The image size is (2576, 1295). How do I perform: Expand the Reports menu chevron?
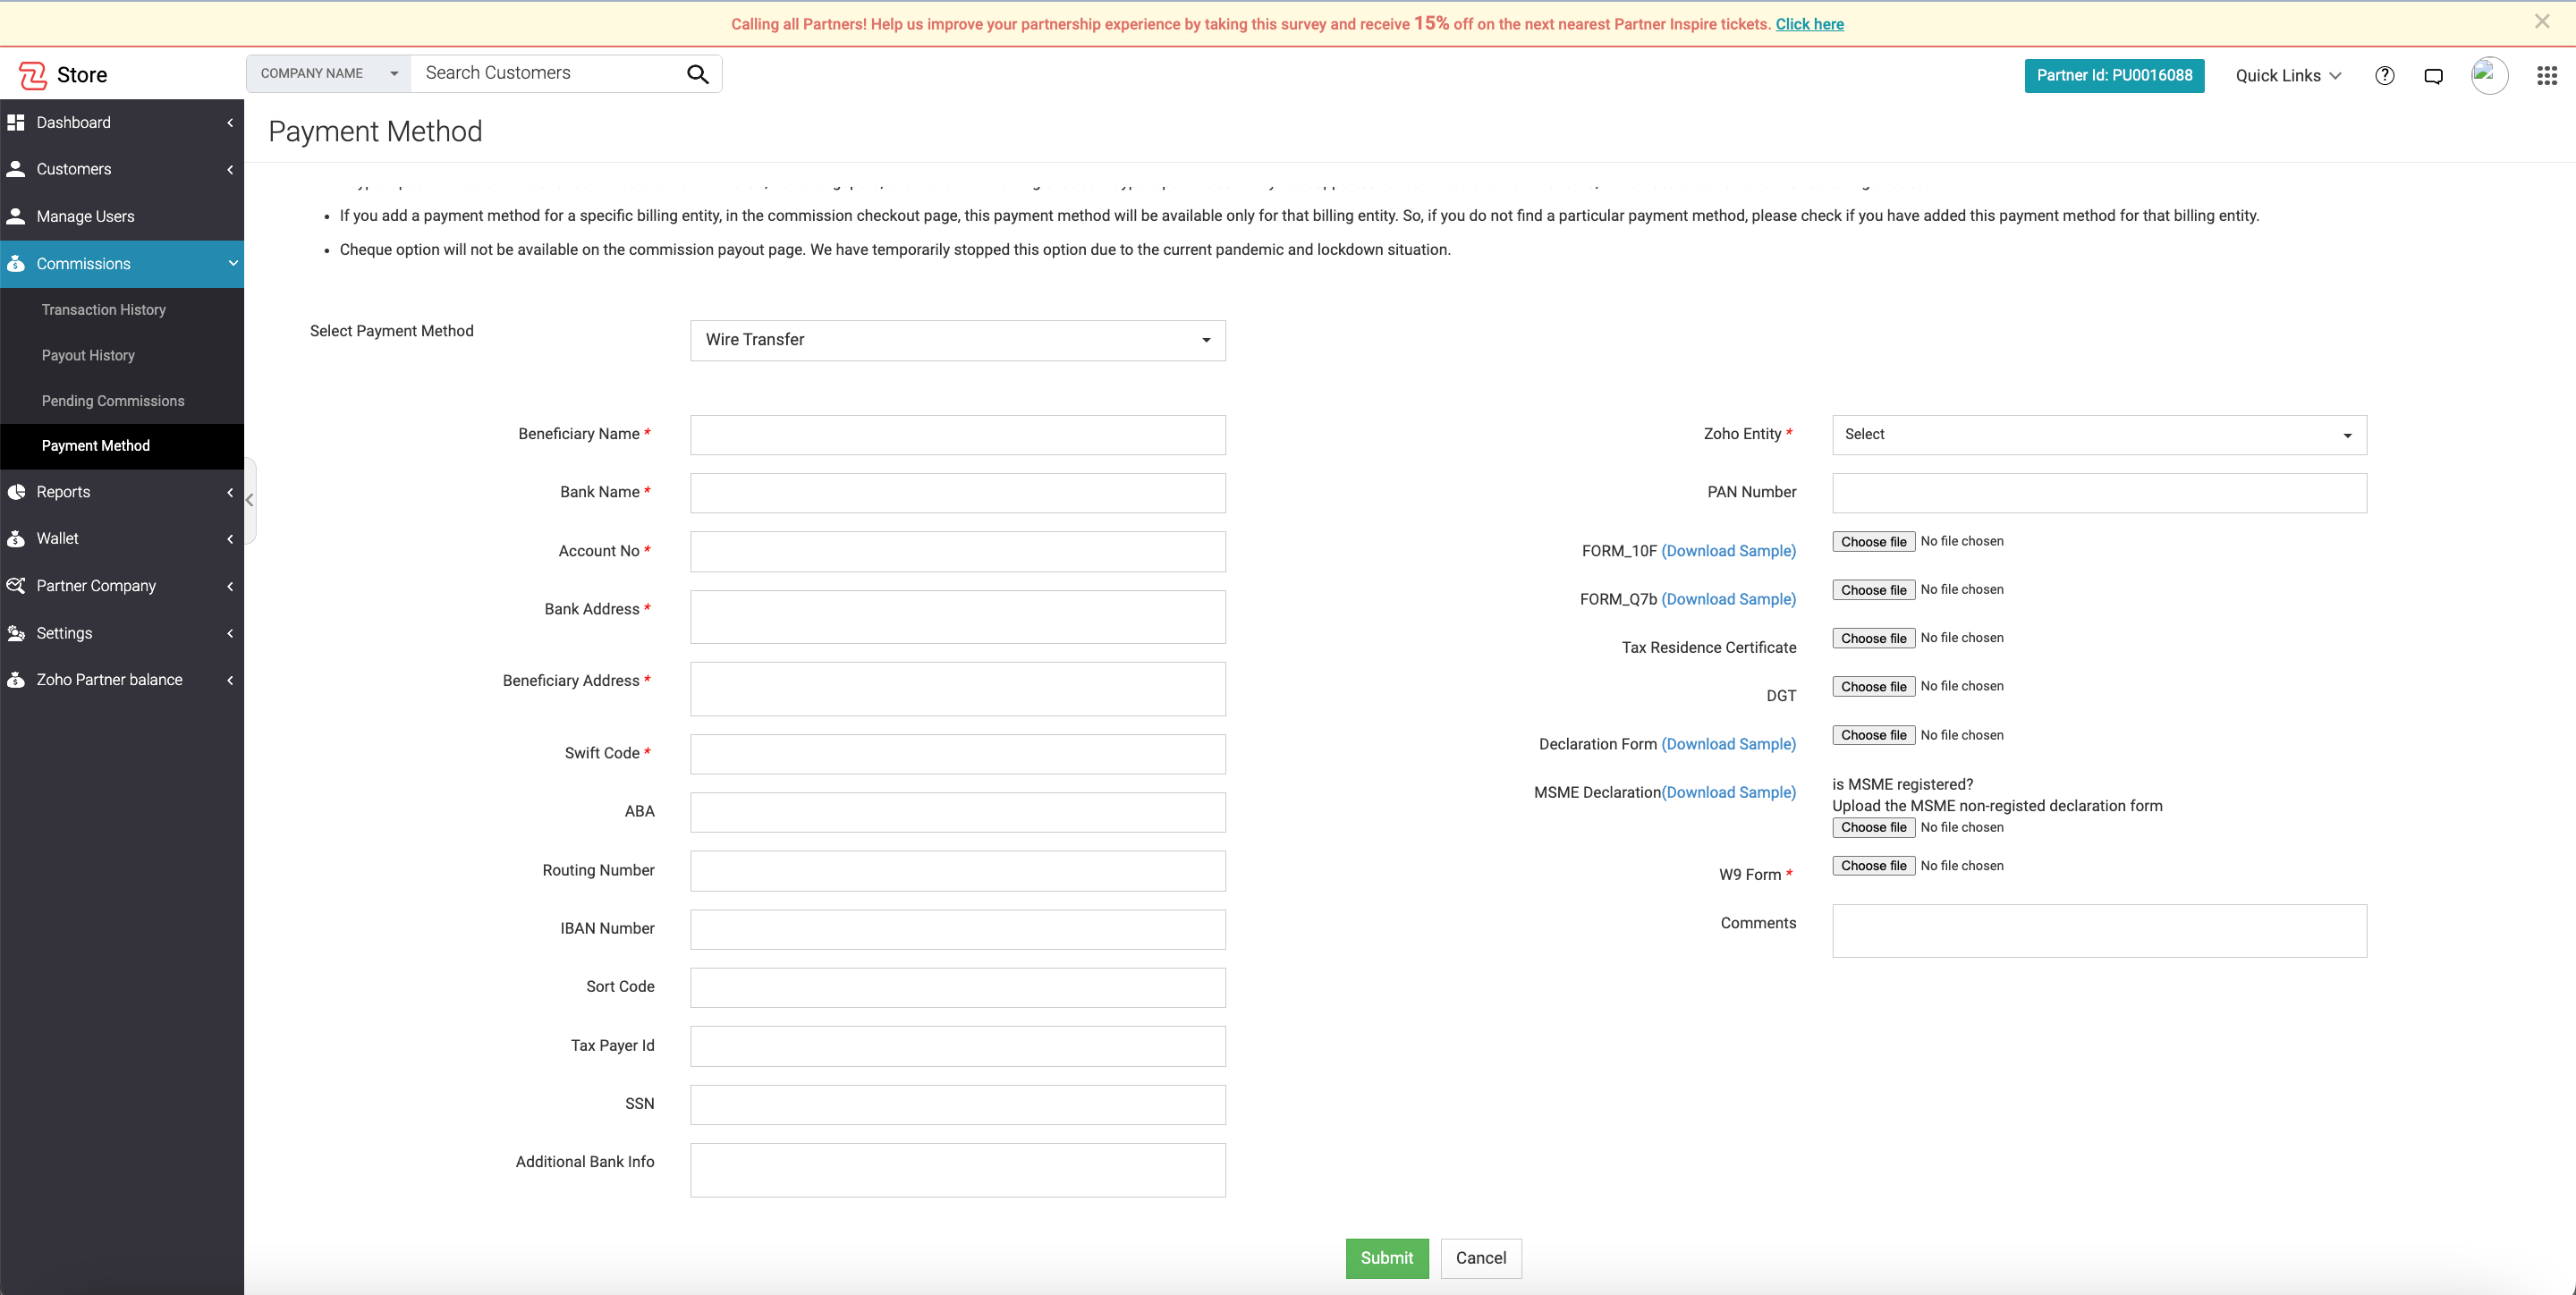(230, 492)
